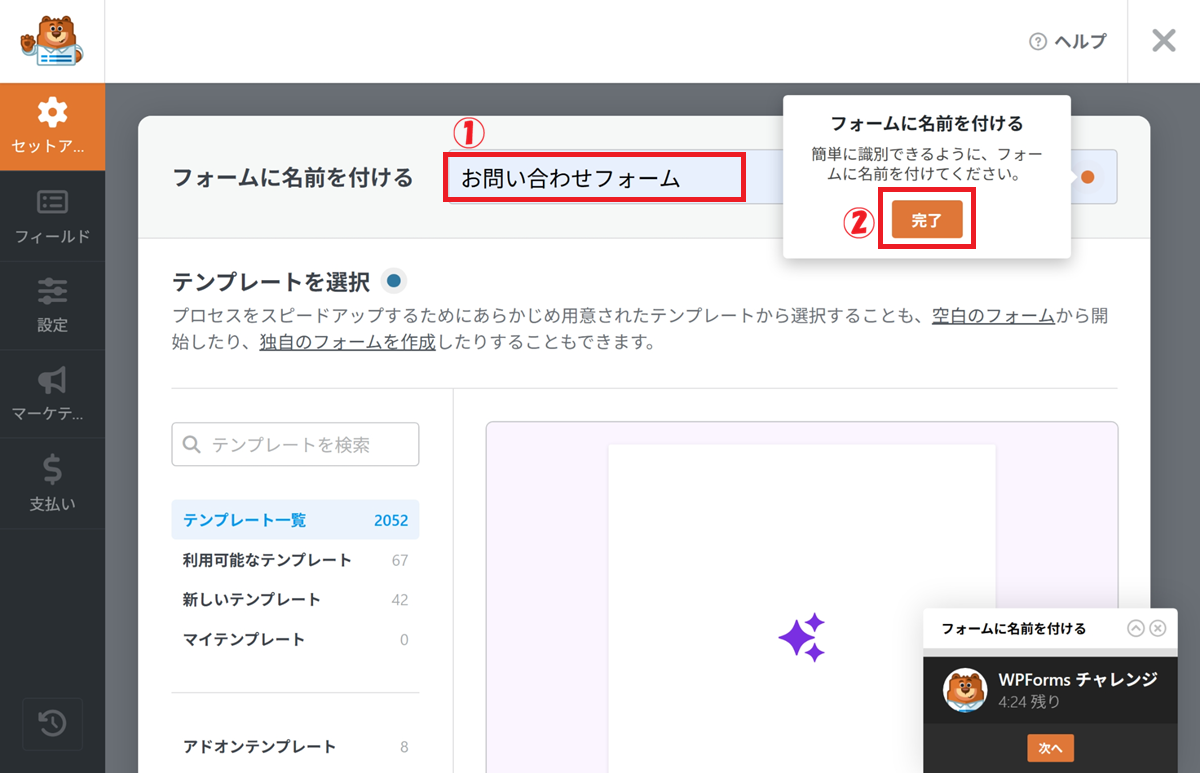The width and height of the screenshot is (1200, 773).
Task: Close the form builder with X
Action: click(x=1163, y=41)
